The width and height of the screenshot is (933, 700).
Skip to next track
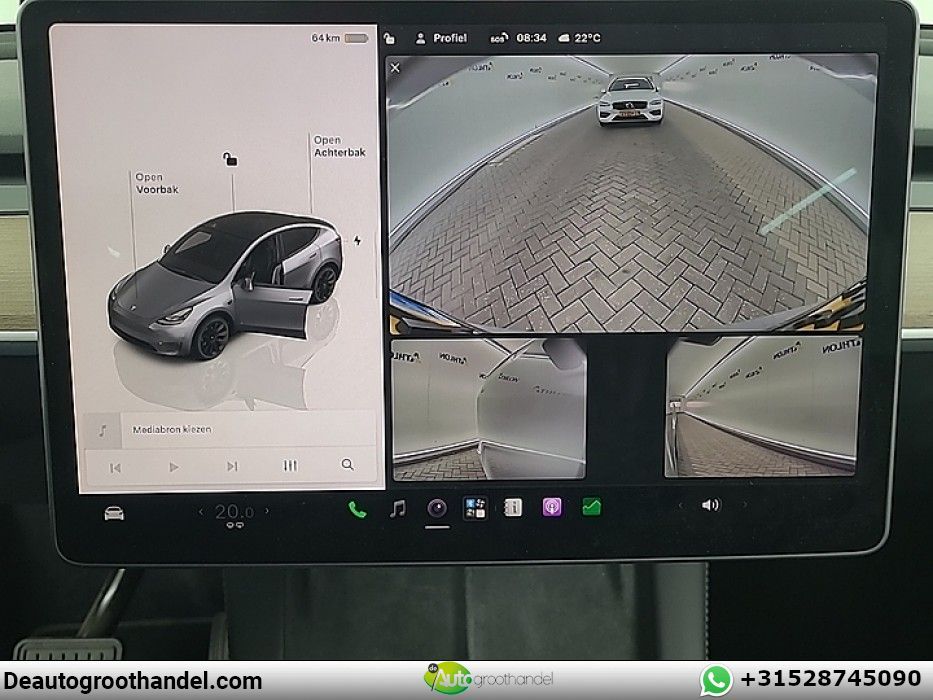[x=232, y=466]
